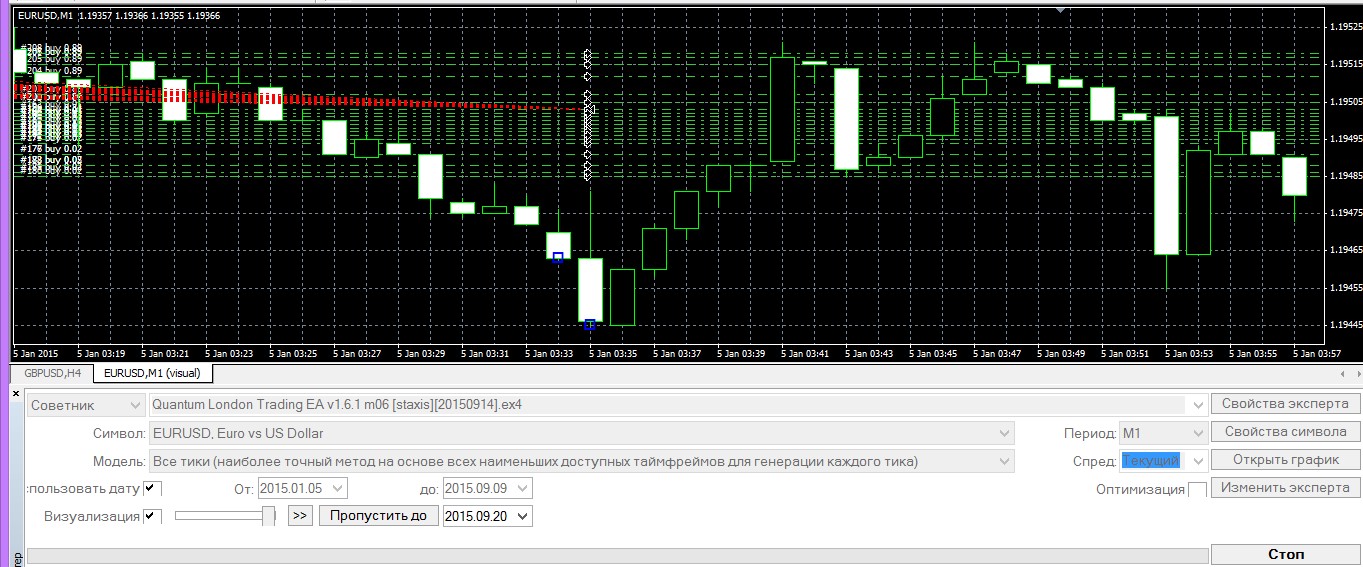
Task: Open the Спред dropdown arrow
Action: [1198, 460]
